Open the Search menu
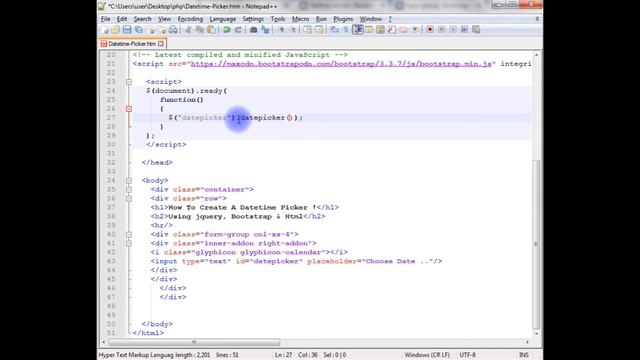The height and width of the screenshot is (360, 640). (142, 19)
